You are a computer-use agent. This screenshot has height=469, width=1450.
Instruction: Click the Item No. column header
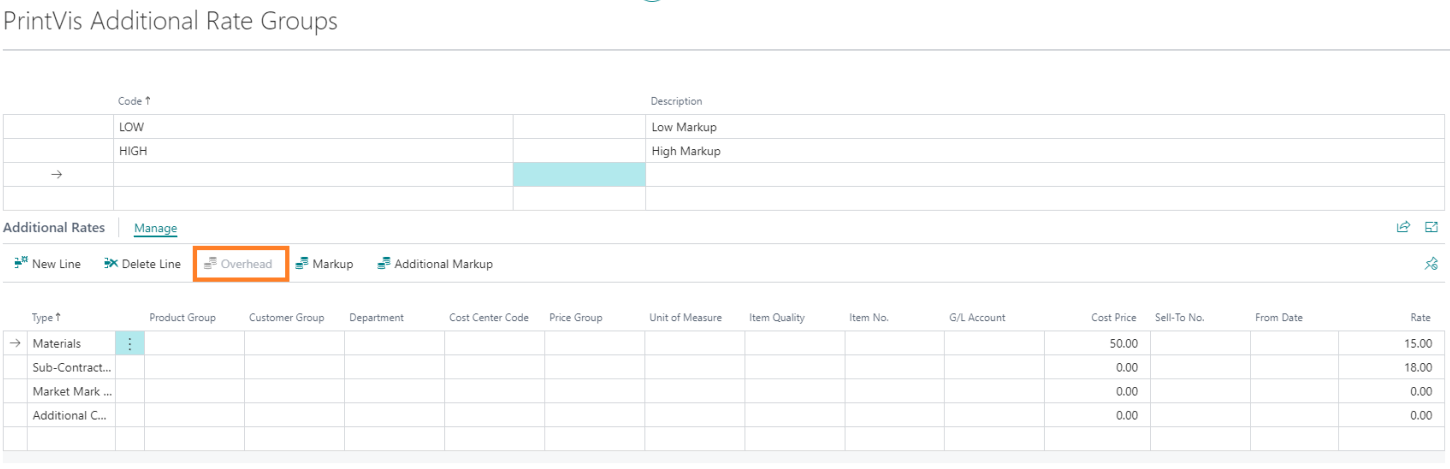click(x=869, y=318)
